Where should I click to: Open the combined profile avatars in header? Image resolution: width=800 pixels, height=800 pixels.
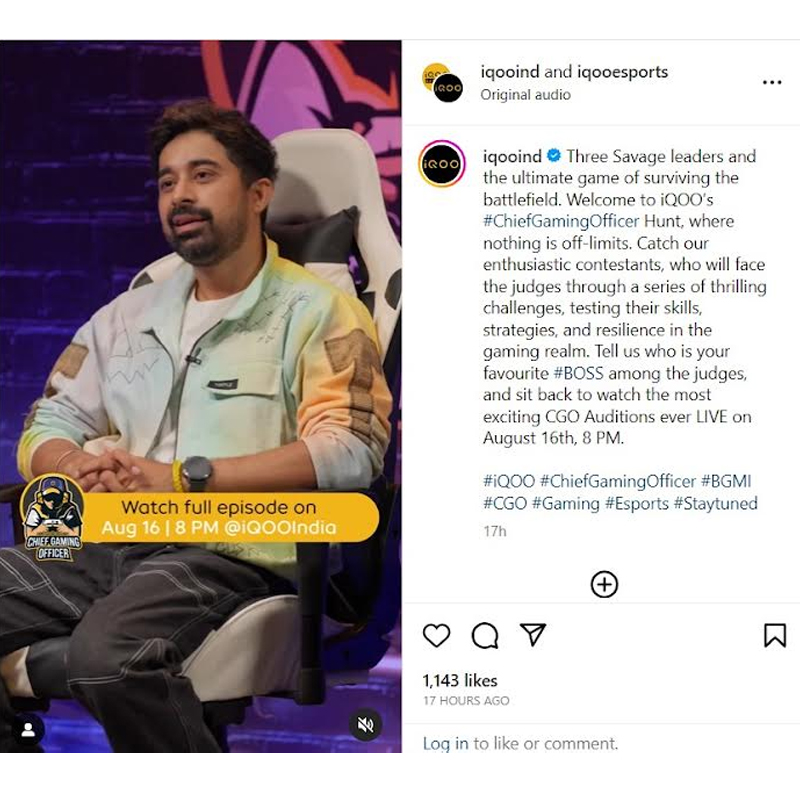click(x=442, y=82)
